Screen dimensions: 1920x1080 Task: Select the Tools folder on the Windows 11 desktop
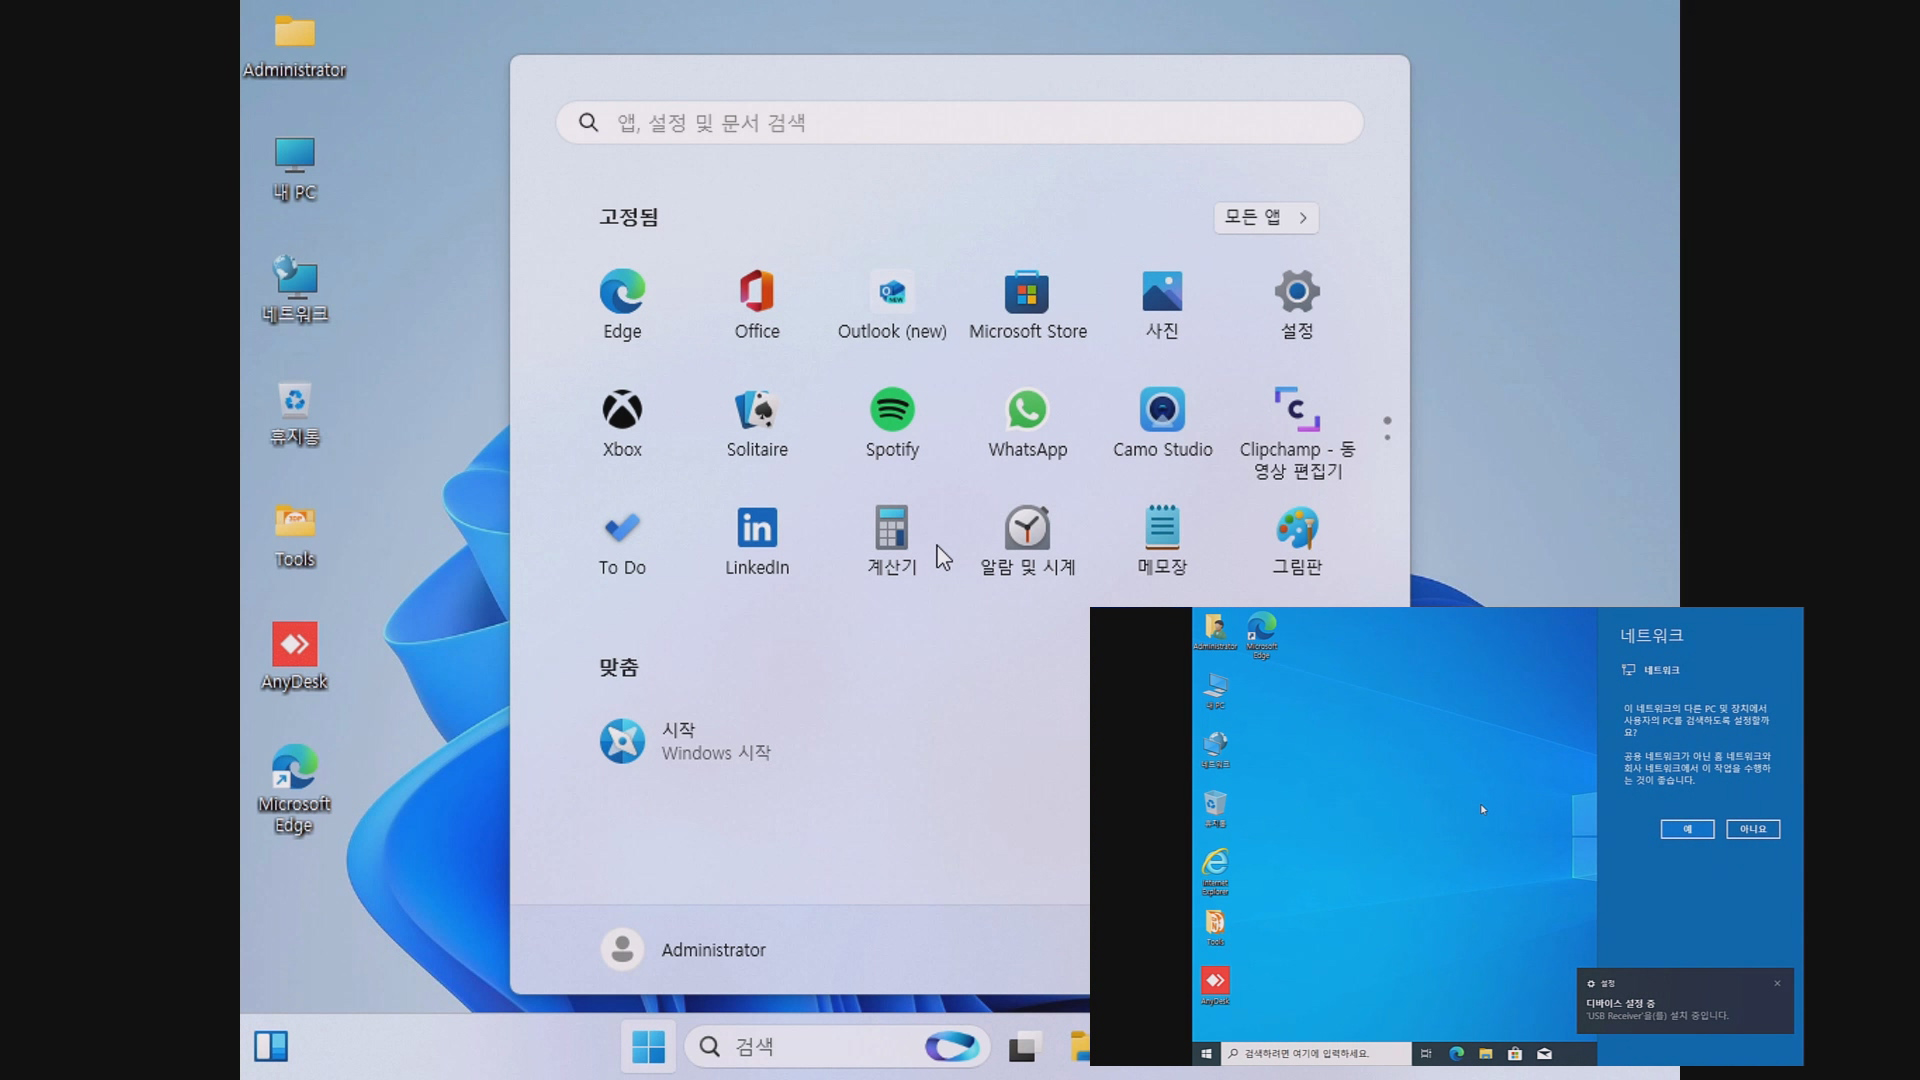(295, 535)
